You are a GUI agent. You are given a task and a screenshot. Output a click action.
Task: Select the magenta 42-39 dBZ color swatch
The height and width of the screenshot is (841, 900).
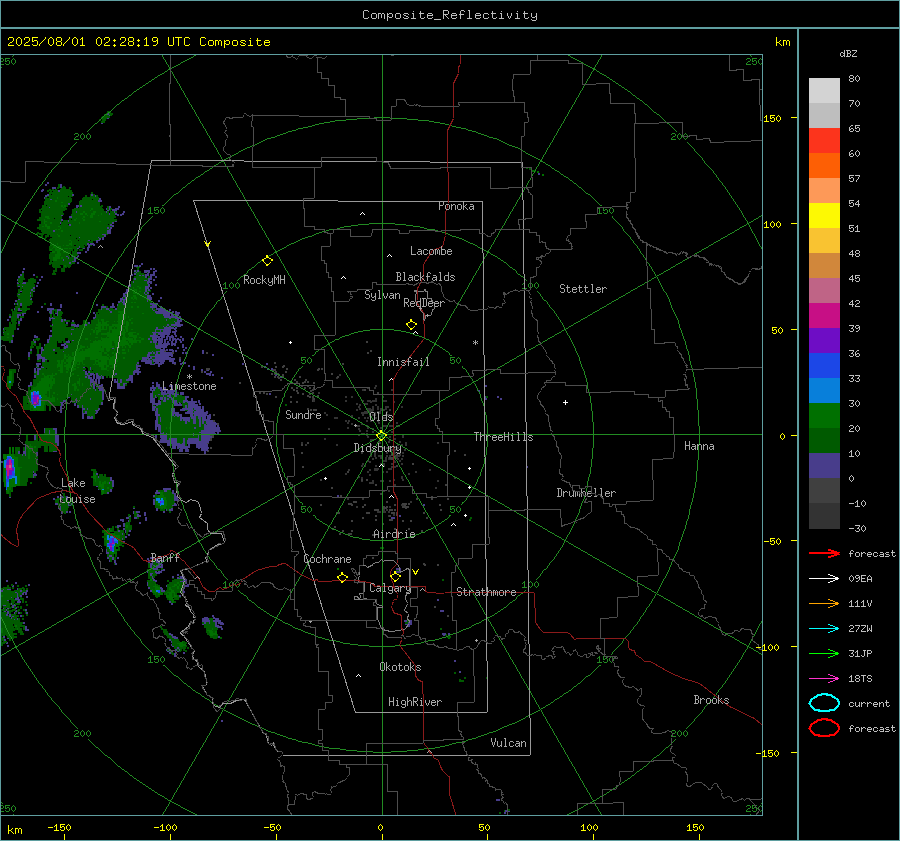click(824, 315)
